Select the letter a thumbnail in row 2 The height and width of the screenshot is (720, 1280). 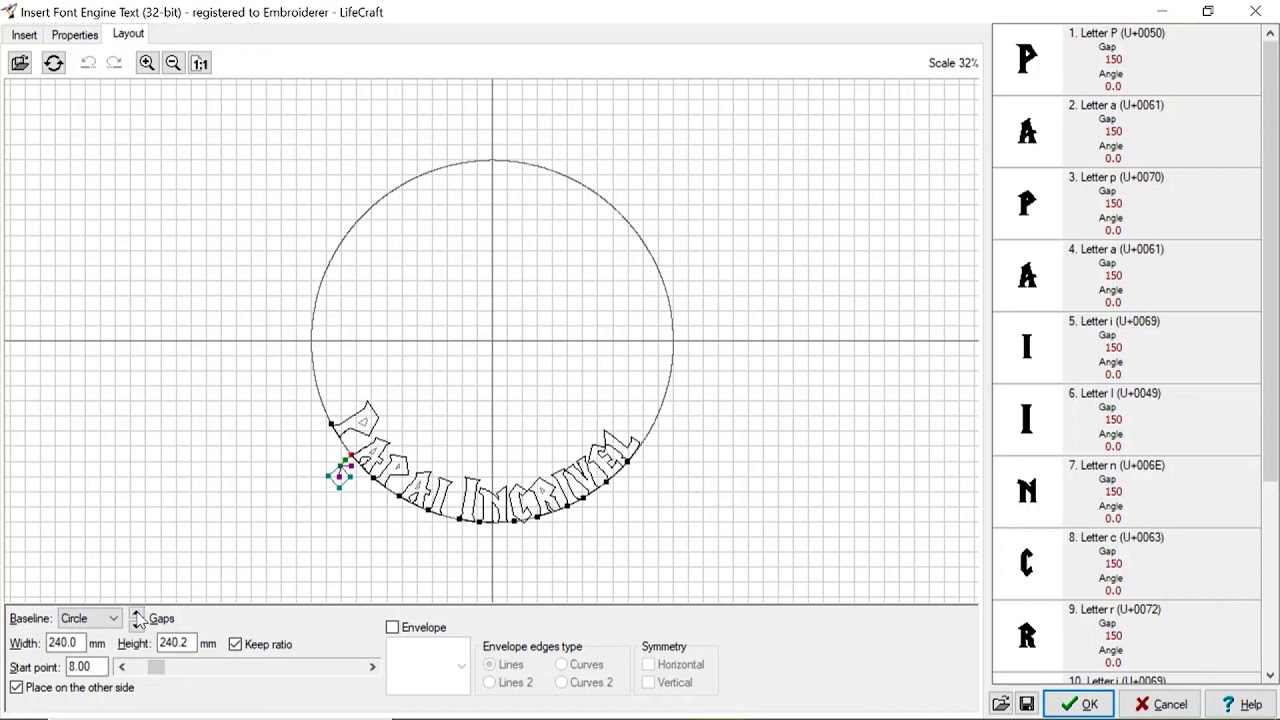(x=1027, y=132)
